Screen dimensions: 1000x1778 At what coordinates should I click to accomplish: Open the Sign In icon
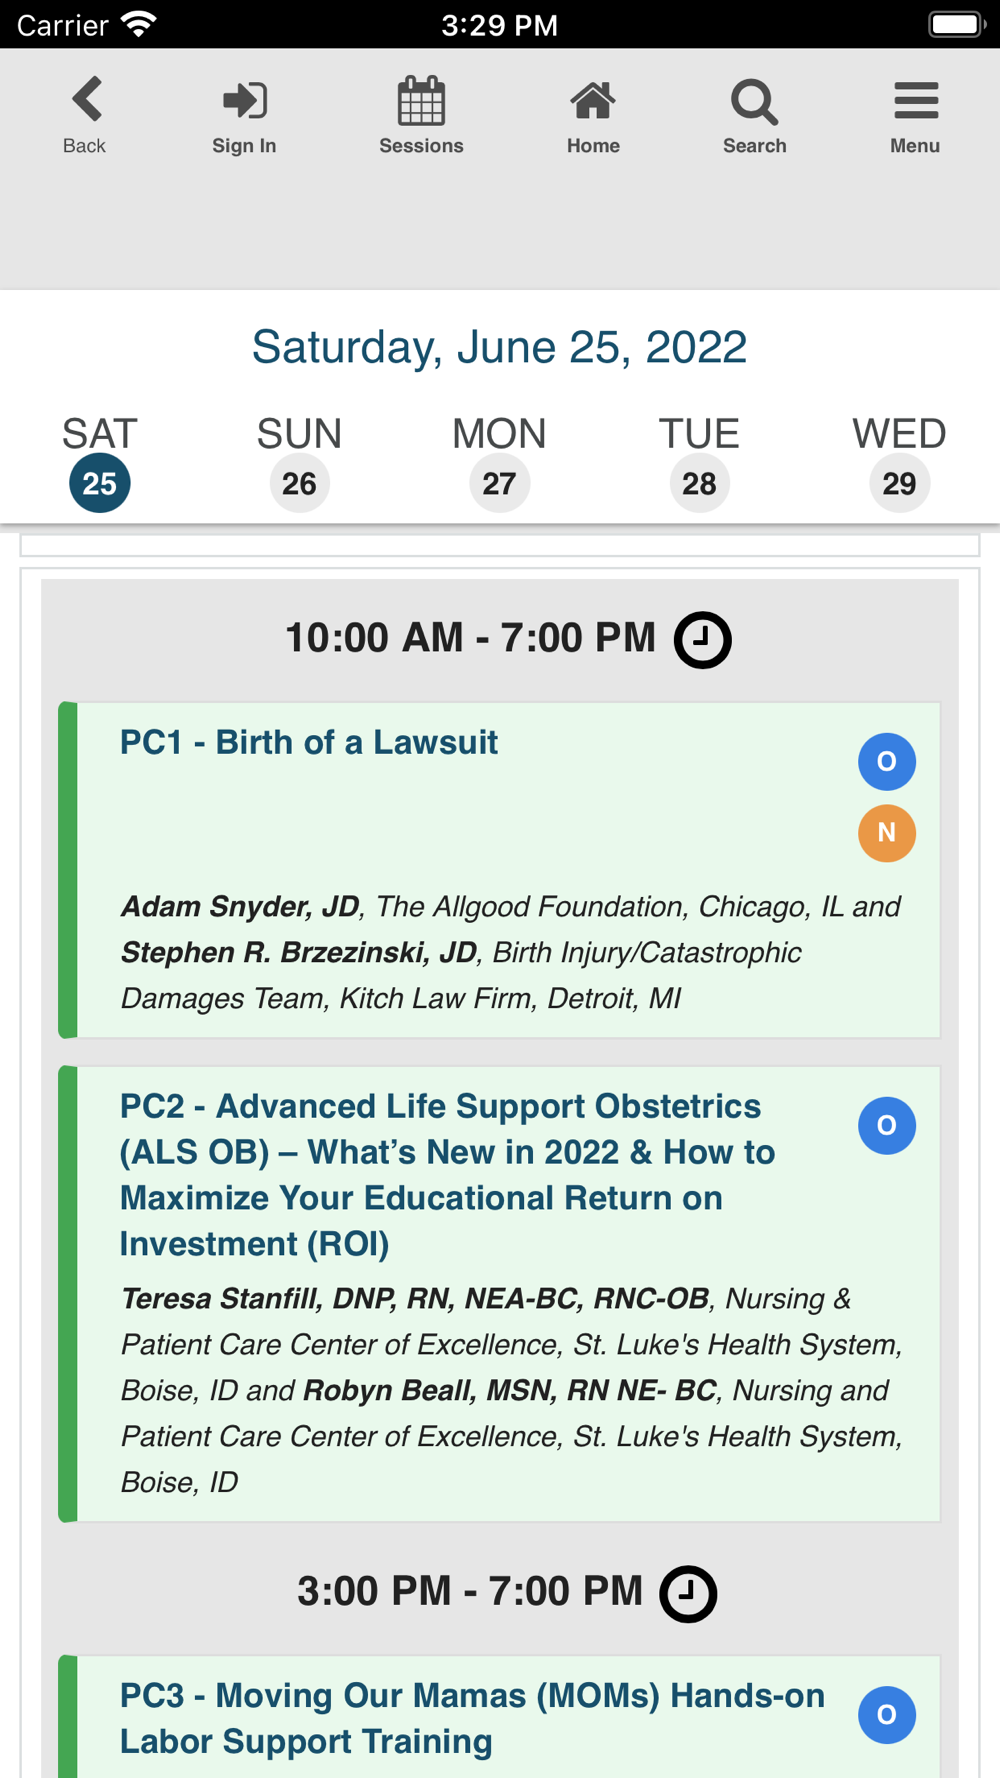pos(244,100)
